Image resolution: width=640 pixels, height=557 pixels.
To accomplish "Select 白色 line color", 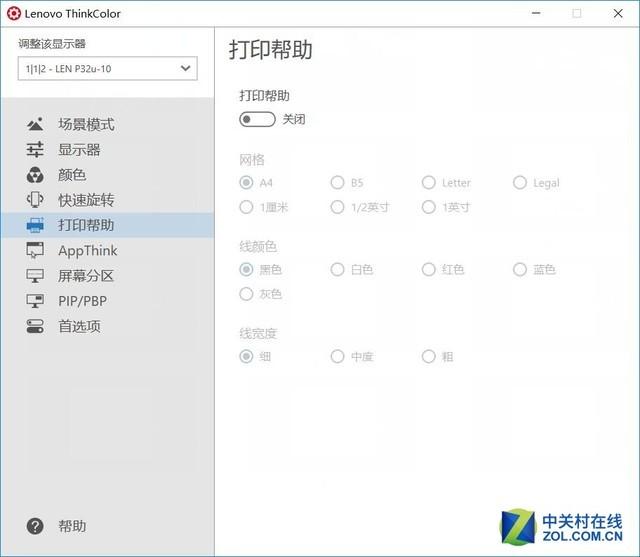I will pos(338,269).
